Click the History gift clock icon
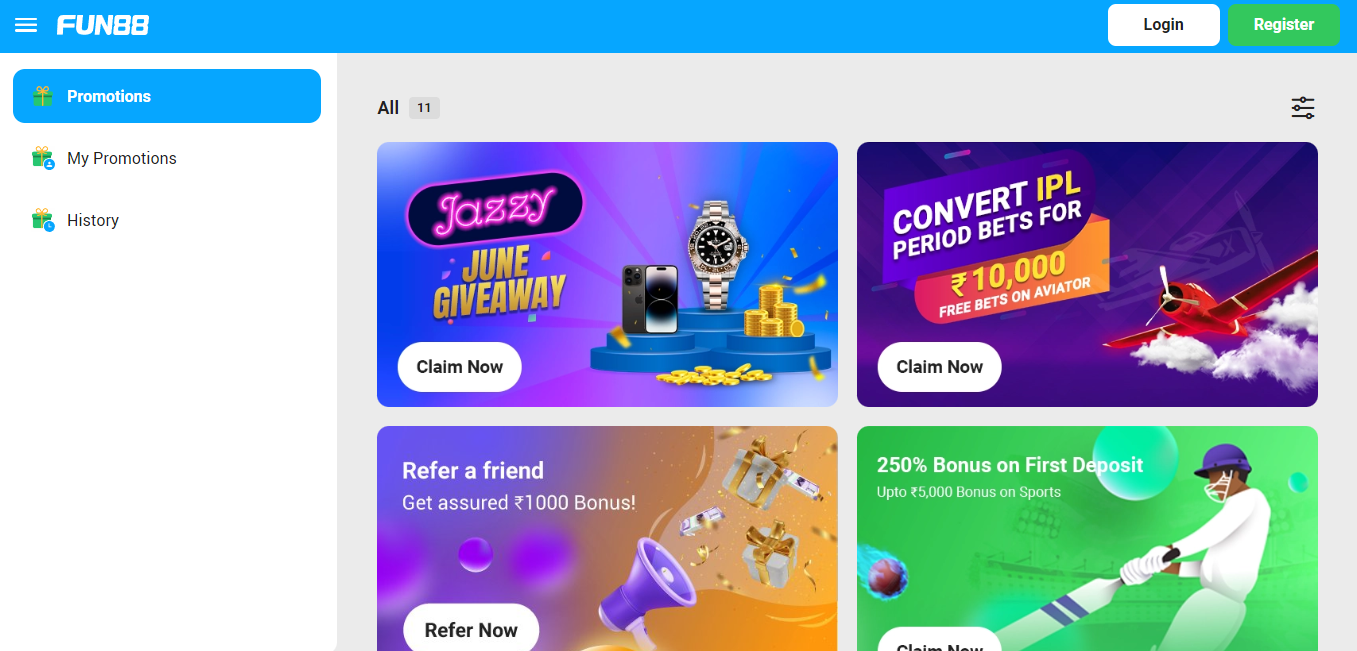This screenshot has width=1357, height=651. point(42,220)
